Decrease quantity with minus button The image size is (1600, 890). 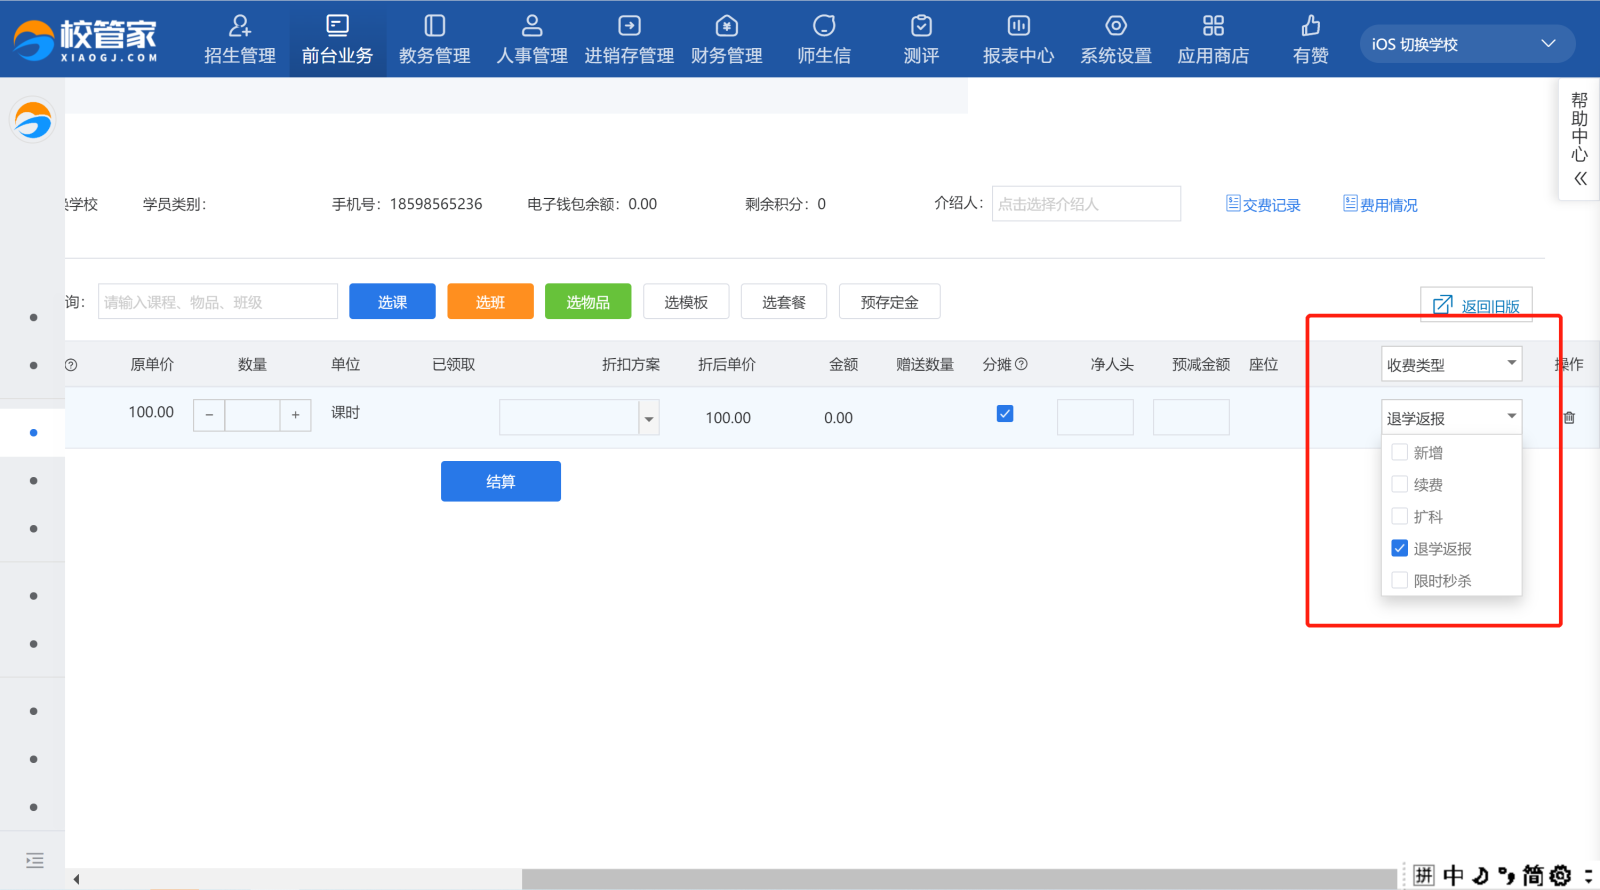(209, 414)
